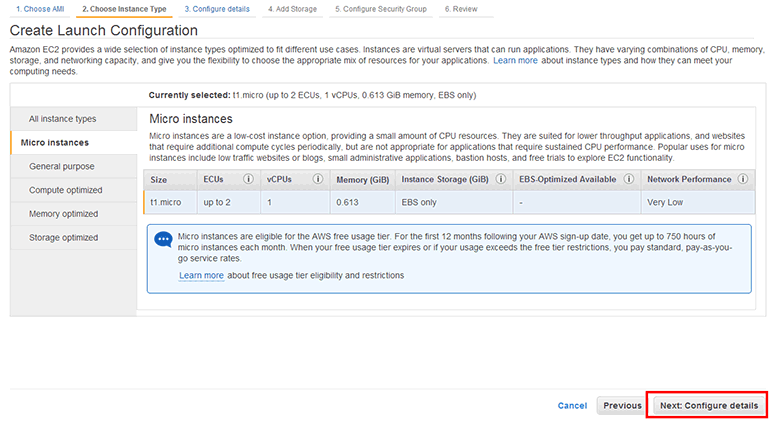Click info icon beside Network Performance
Image resolution: width=770 pixels, height=422 pixels.
741,180
